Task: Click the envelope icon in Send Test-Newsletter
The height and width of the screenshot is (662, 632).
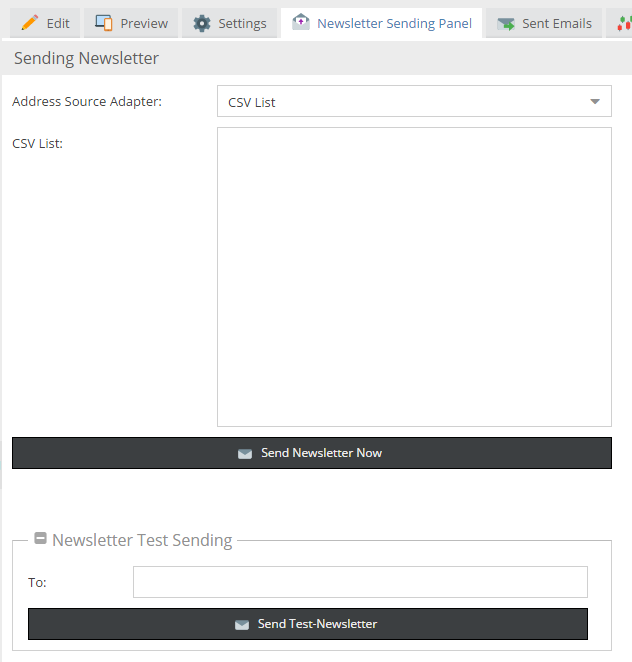Action: click(x=242, y=624)
